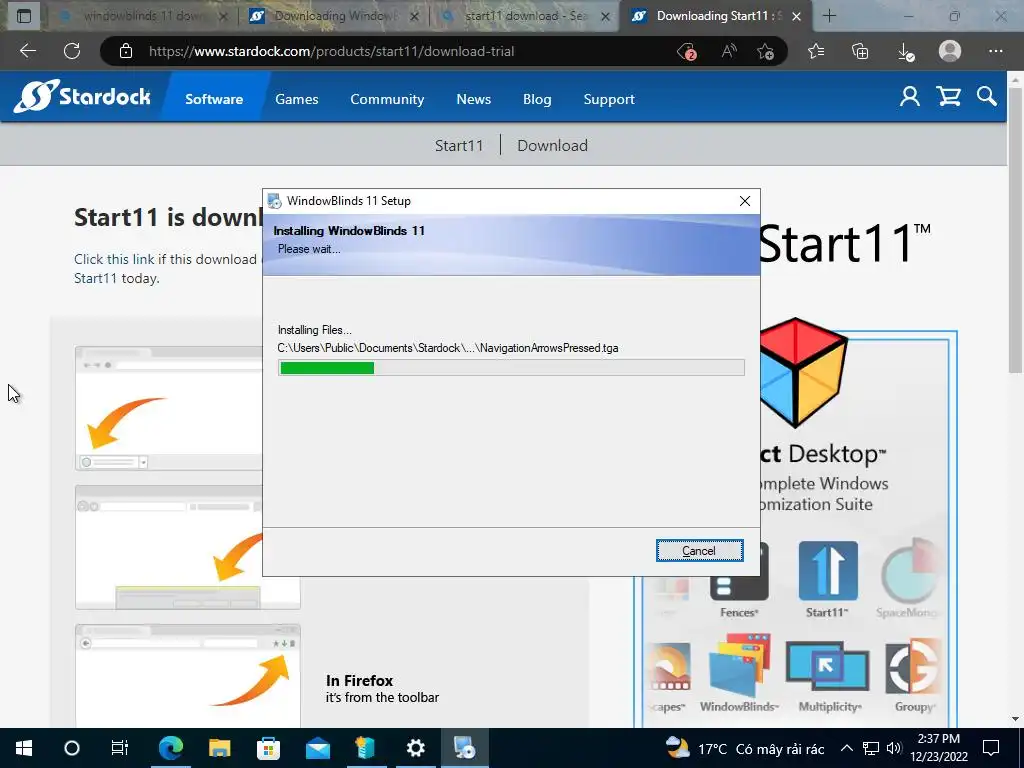1024x768 pixels.
Task: Open the notification center
Action: pos(991,748)
